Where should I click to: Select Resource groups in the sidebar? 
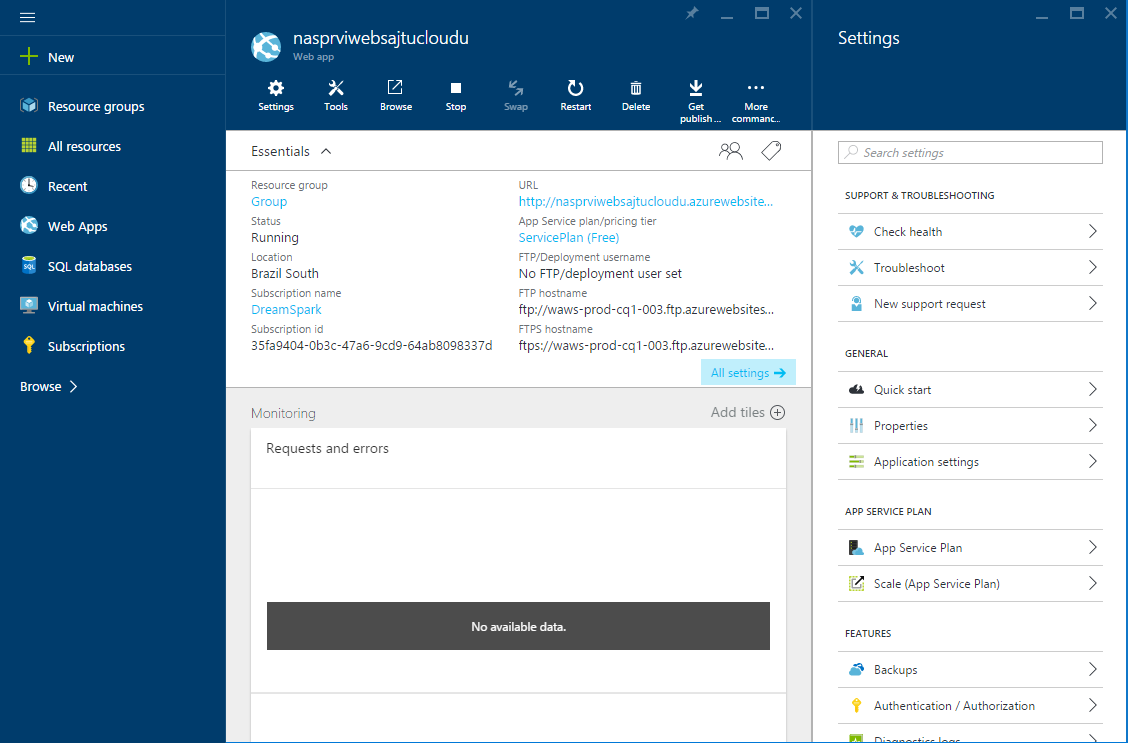95,106
